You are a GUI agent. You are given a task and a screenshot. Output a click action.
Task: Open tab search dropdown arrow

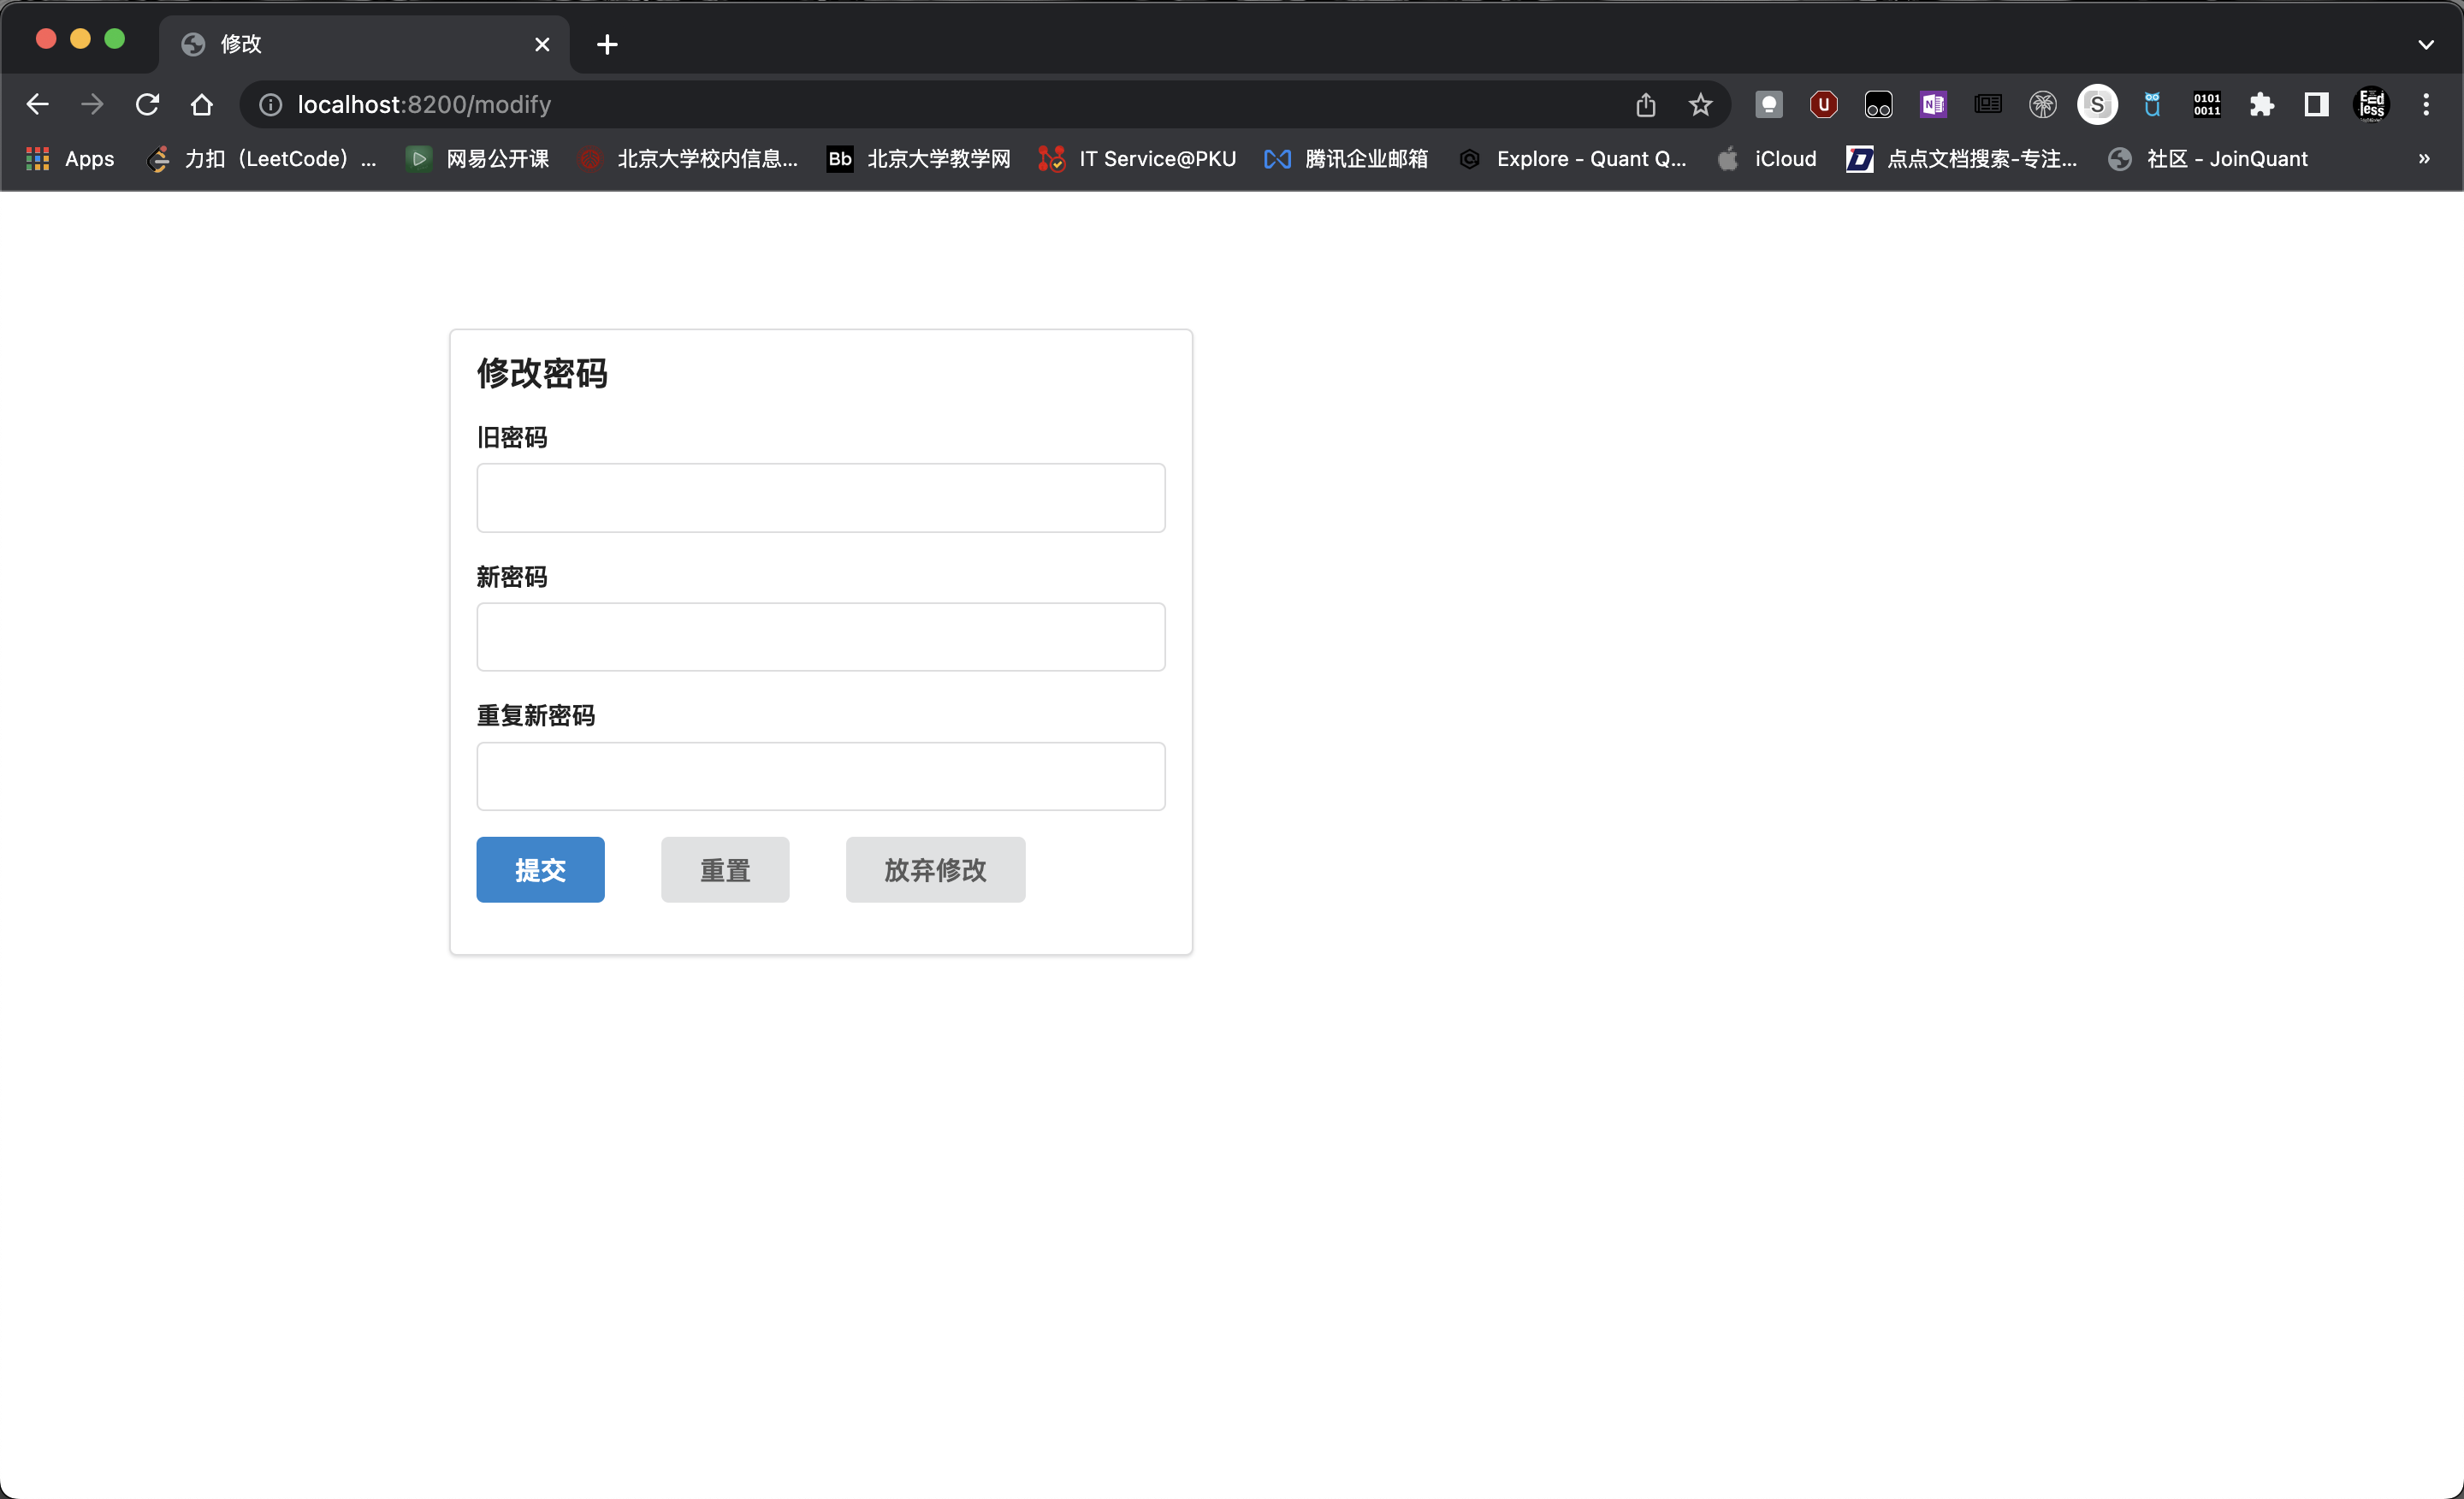click(x=2425, y=44)
